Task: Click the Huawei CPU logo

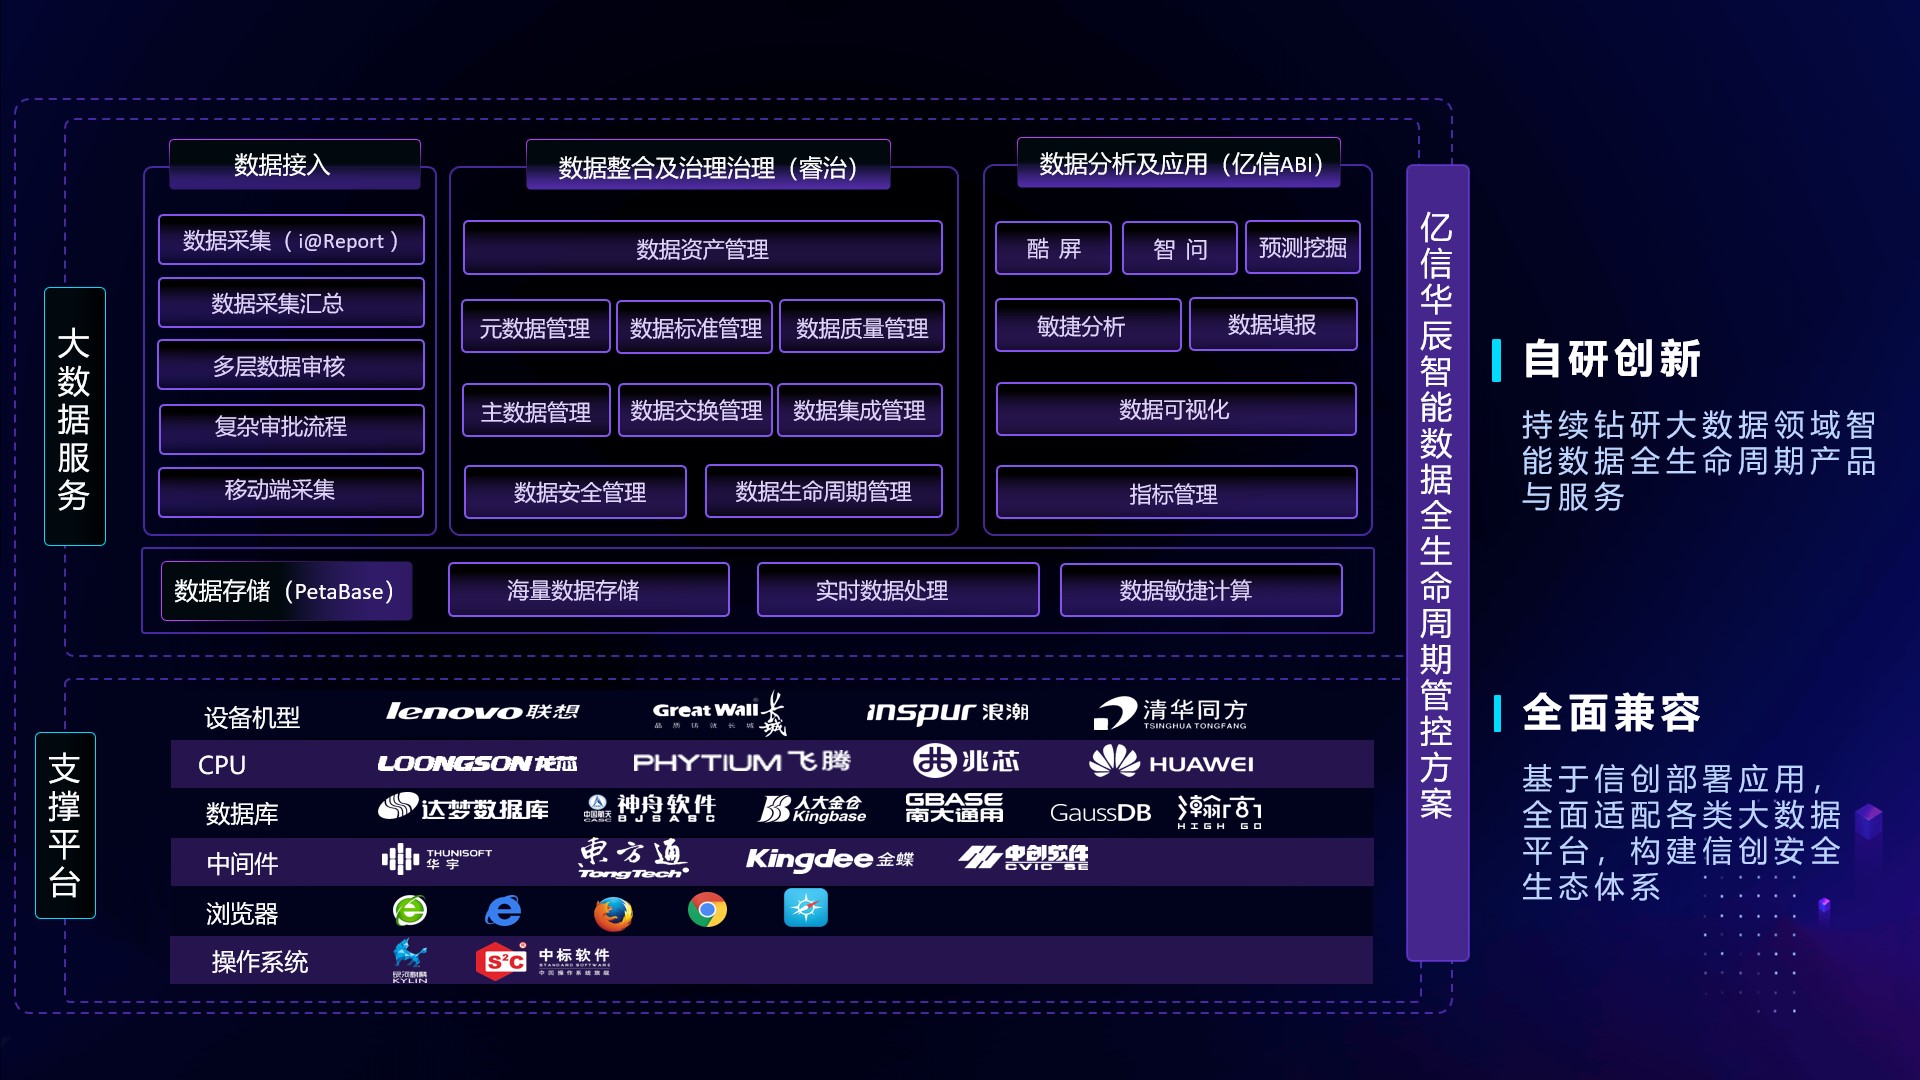Action: point(1171,763)
